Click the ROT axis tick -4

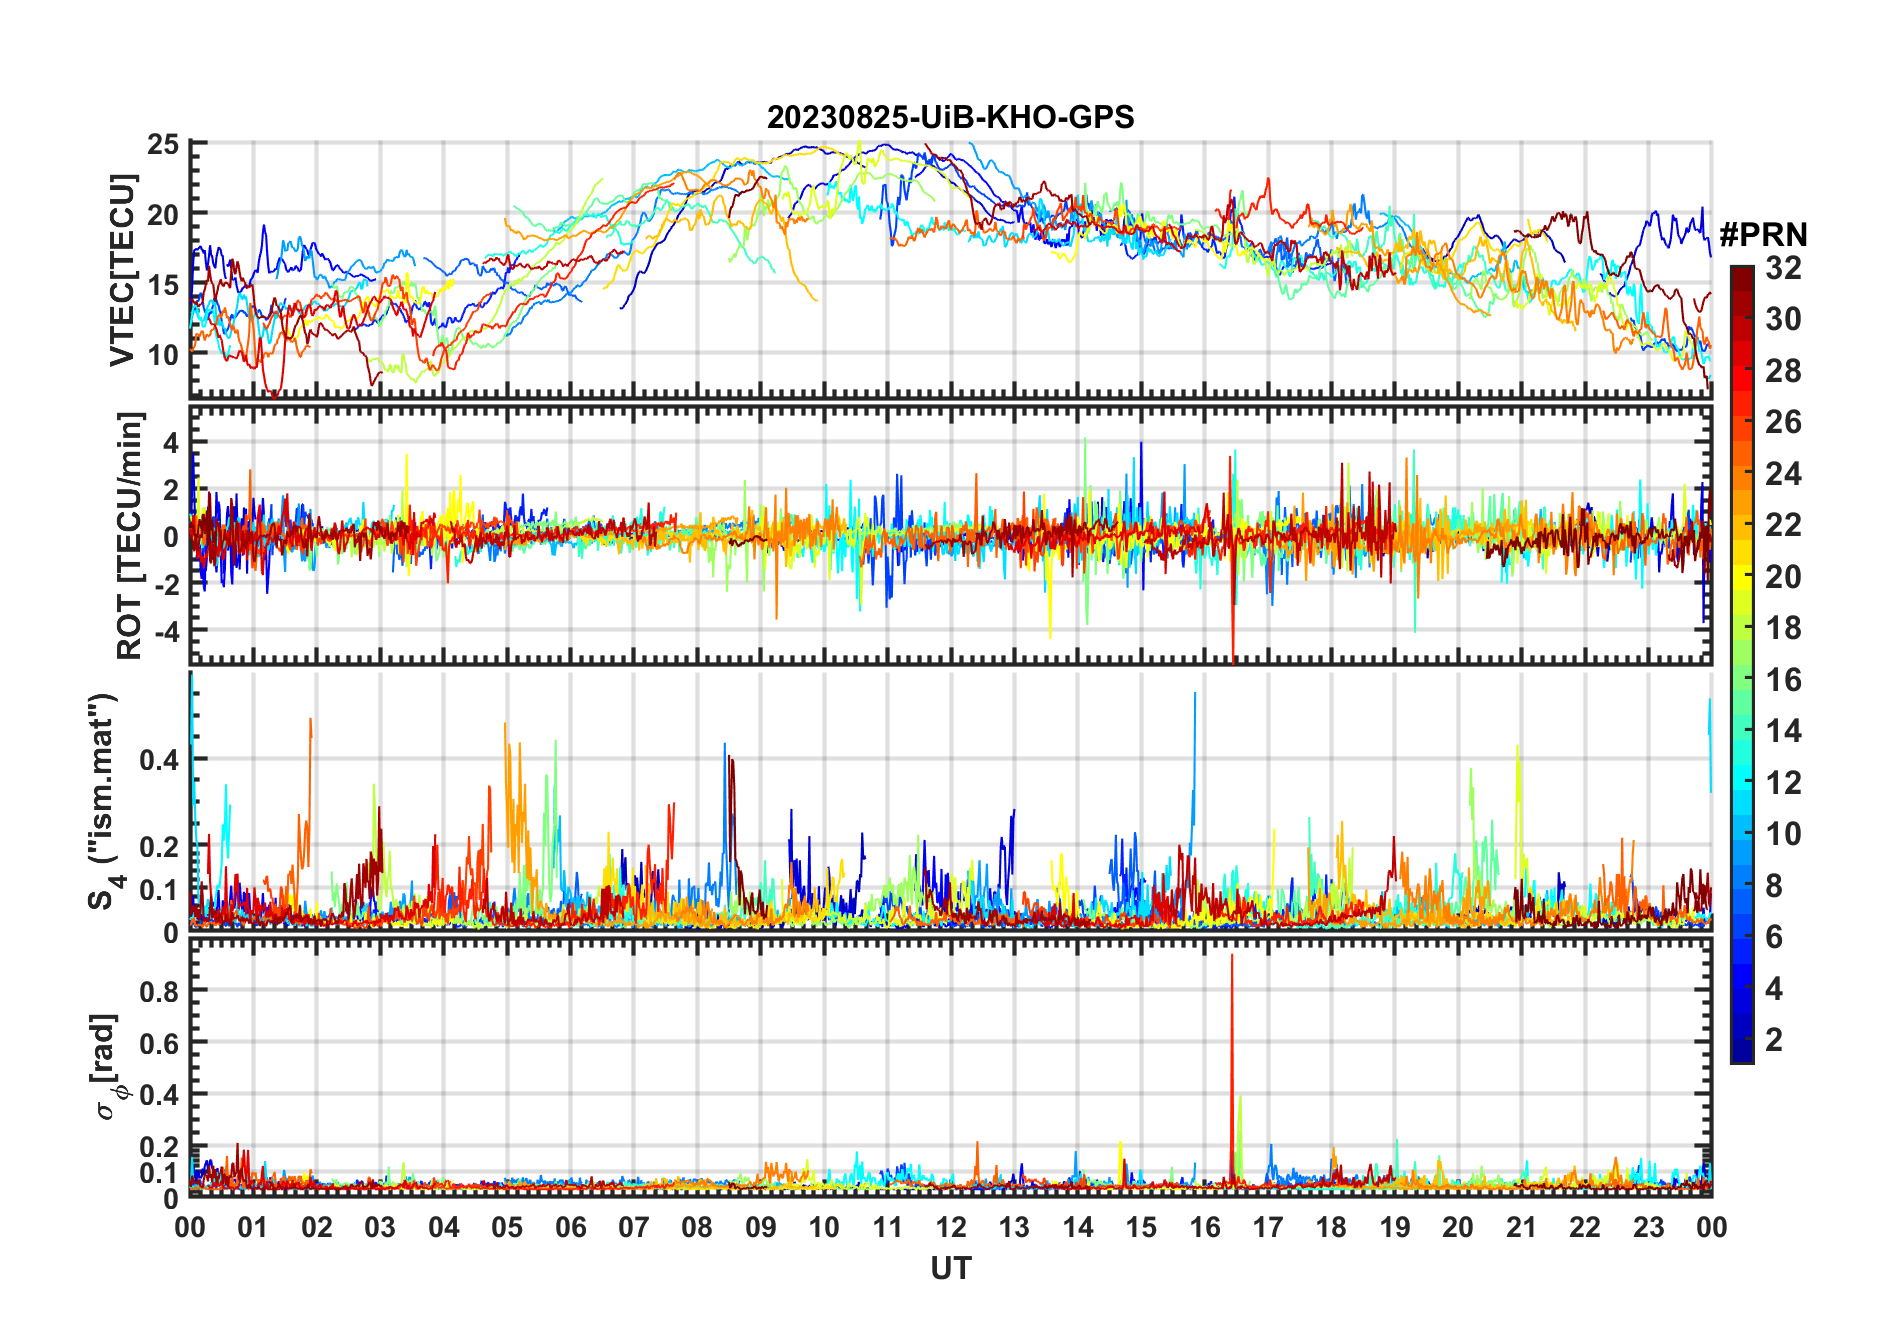[164, 631]
